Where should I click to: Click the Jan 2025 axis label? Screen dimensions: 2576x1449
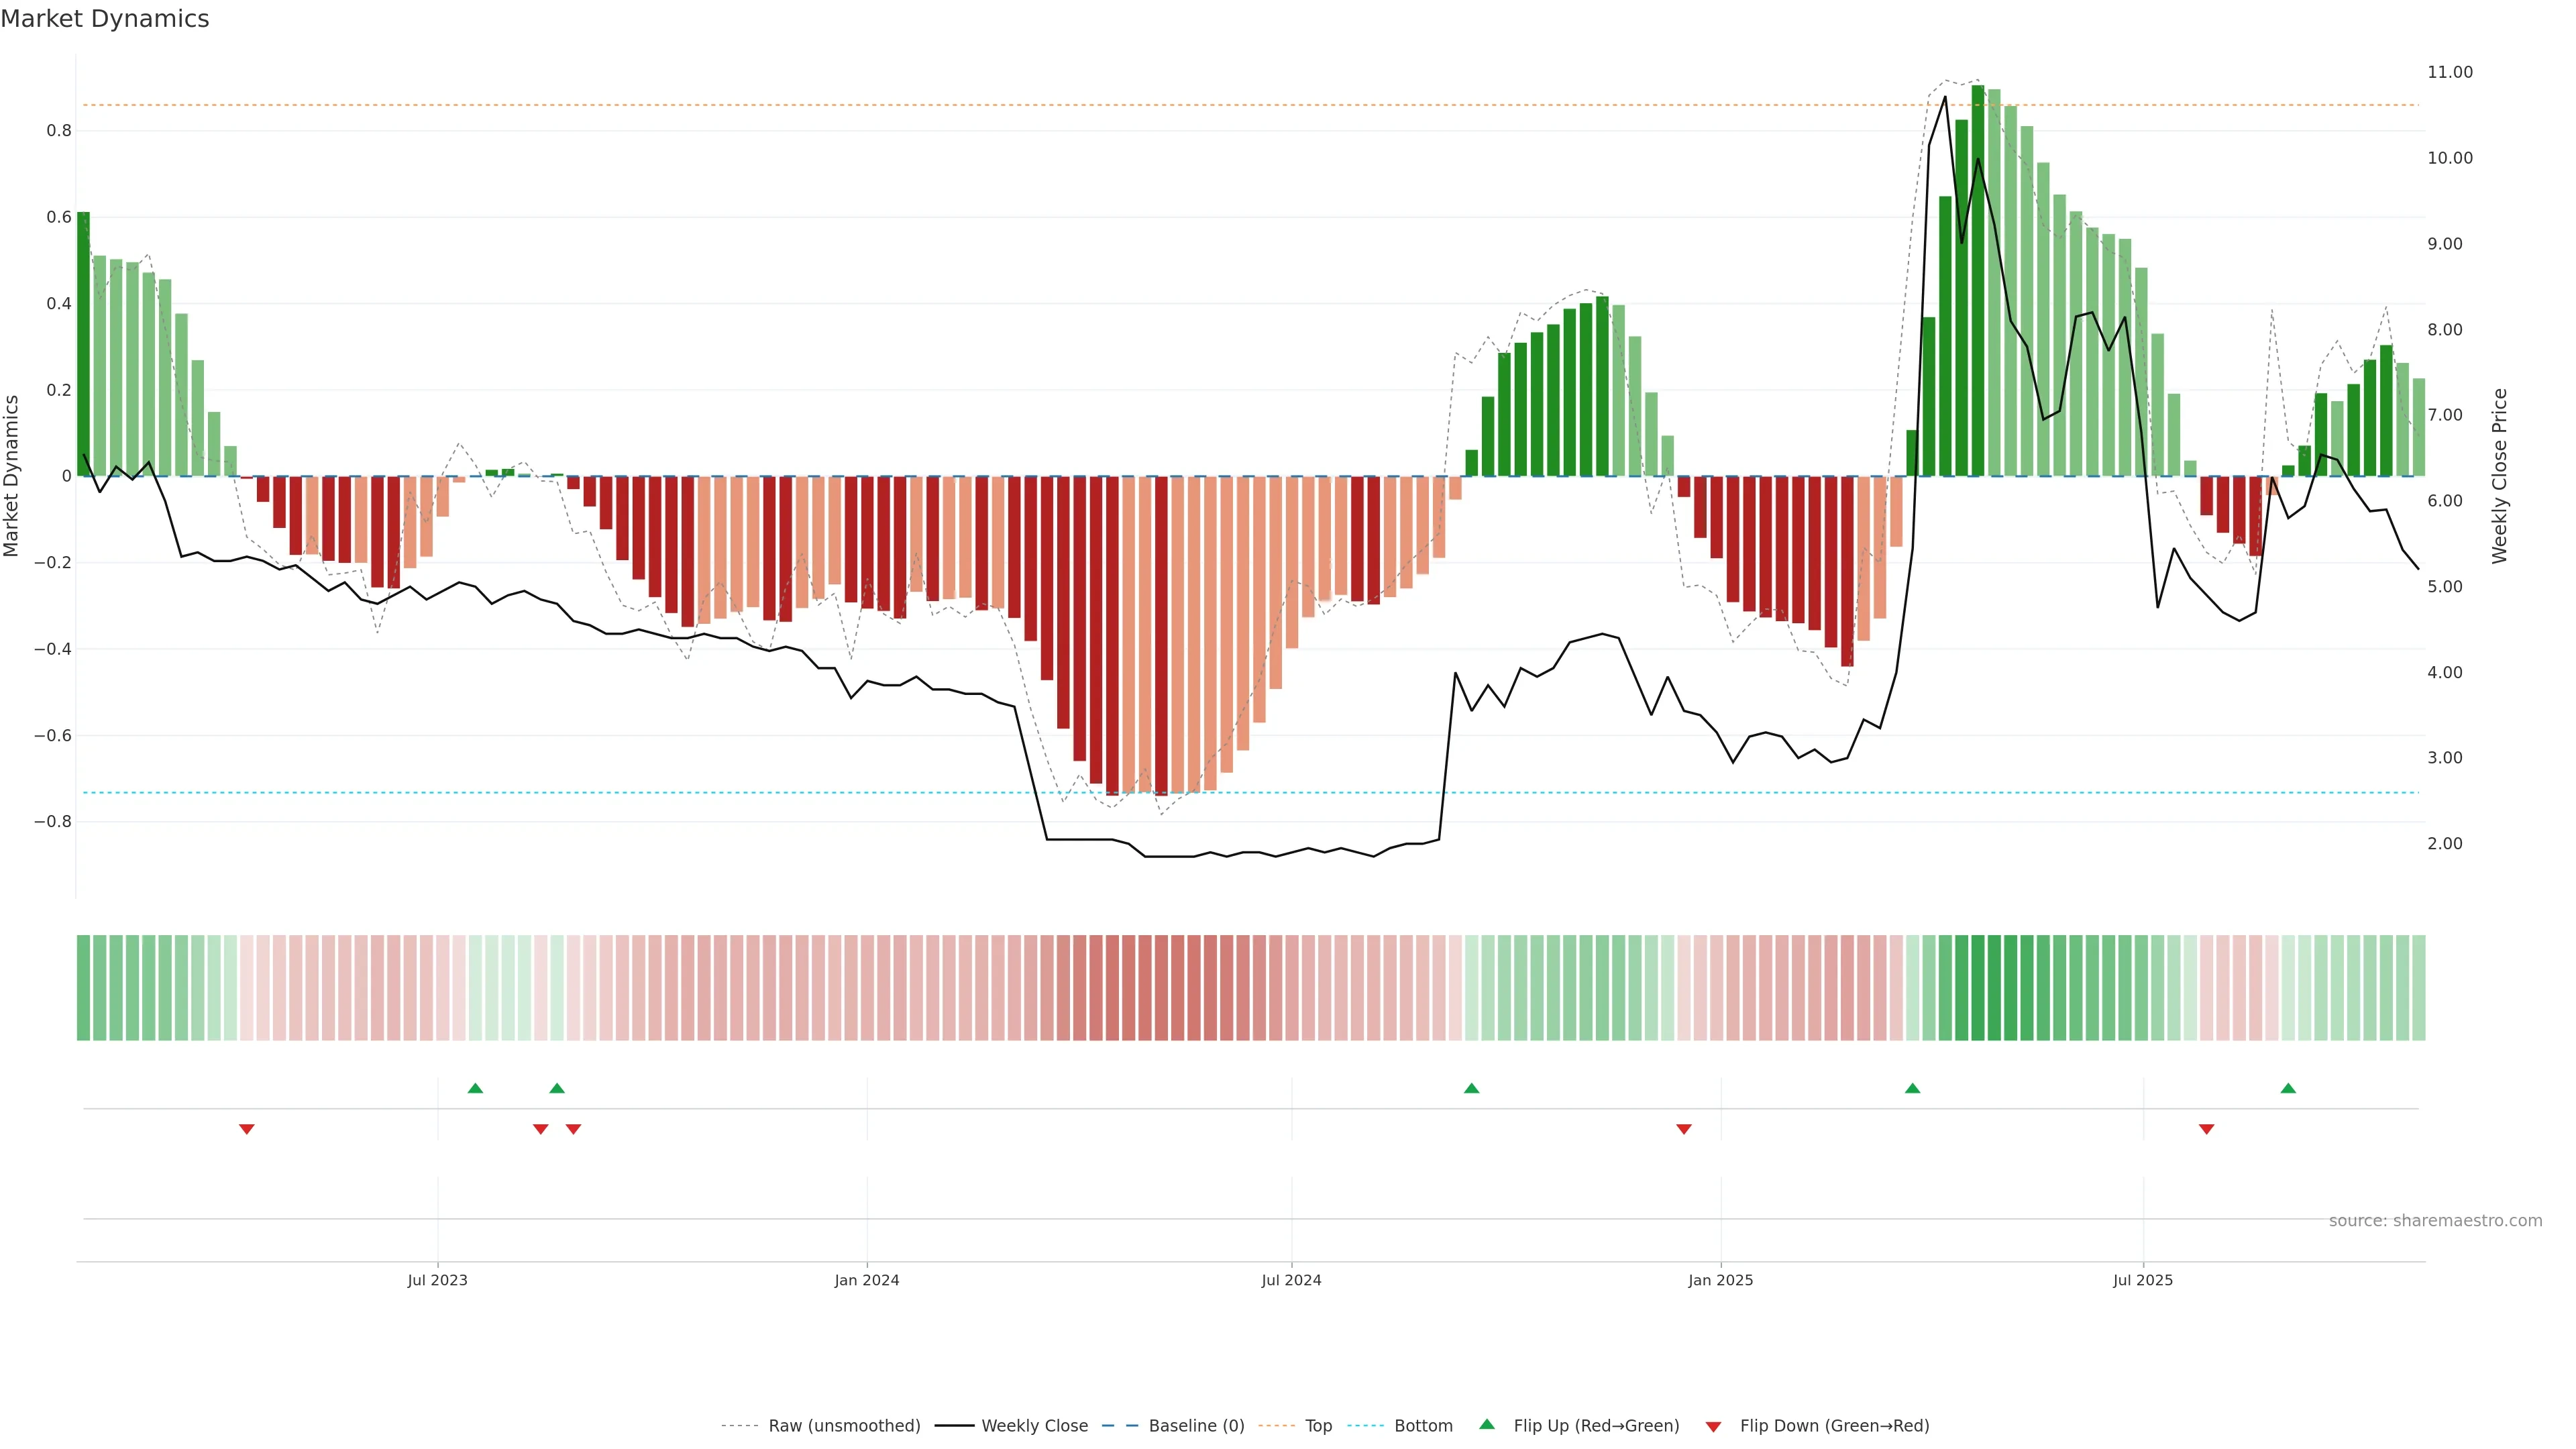click(x=1720, y=1280)
